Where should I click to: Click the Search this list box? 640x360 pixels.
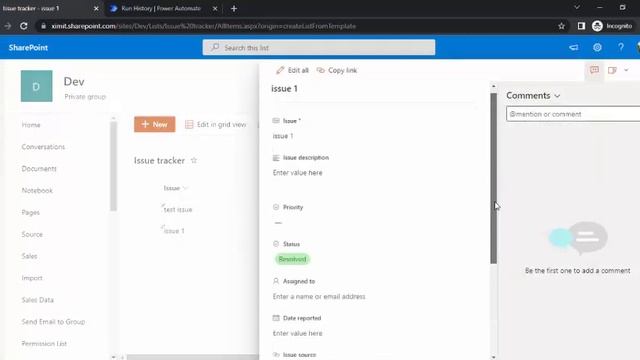pyautogui.click(x=319, y=47)
